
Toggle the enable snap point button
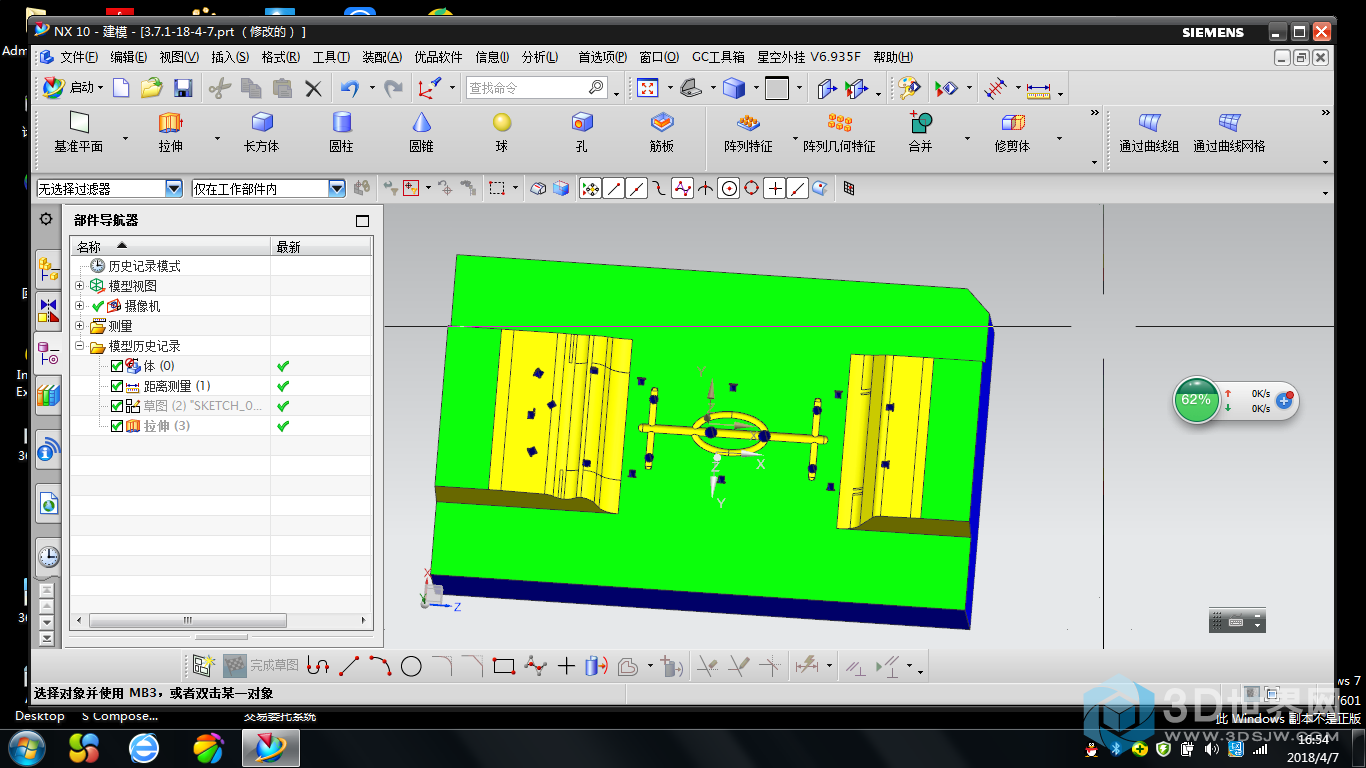click(x=590, y=188)
